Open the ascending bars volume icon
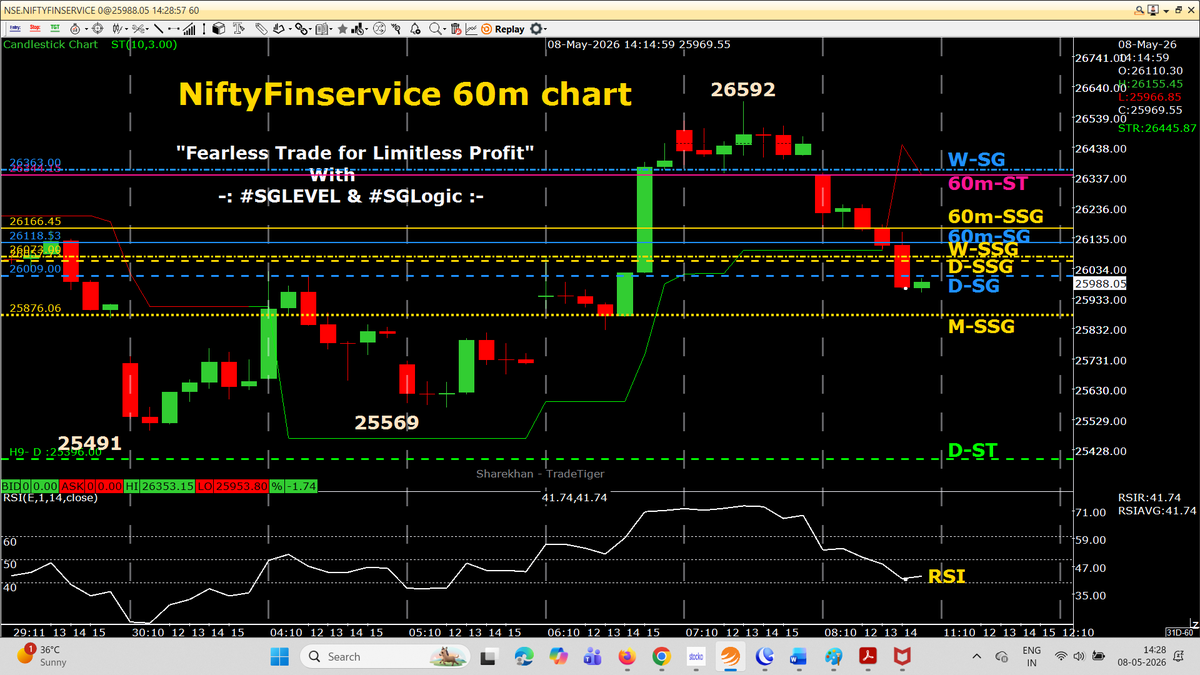The image size is (1200, 675). pyautogui.click(x=189, y=29)
